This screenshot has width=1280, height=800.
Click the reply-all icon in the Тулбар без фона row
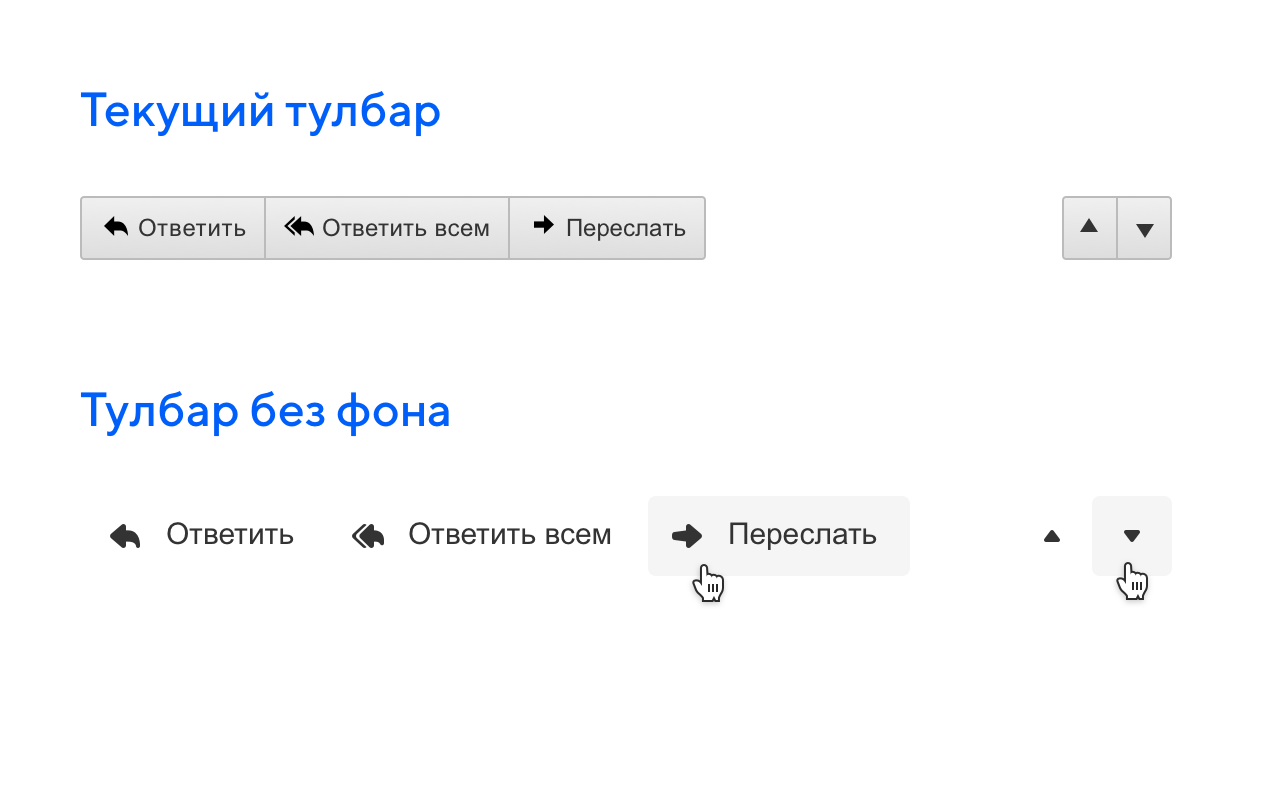click(x=367, y=535)
